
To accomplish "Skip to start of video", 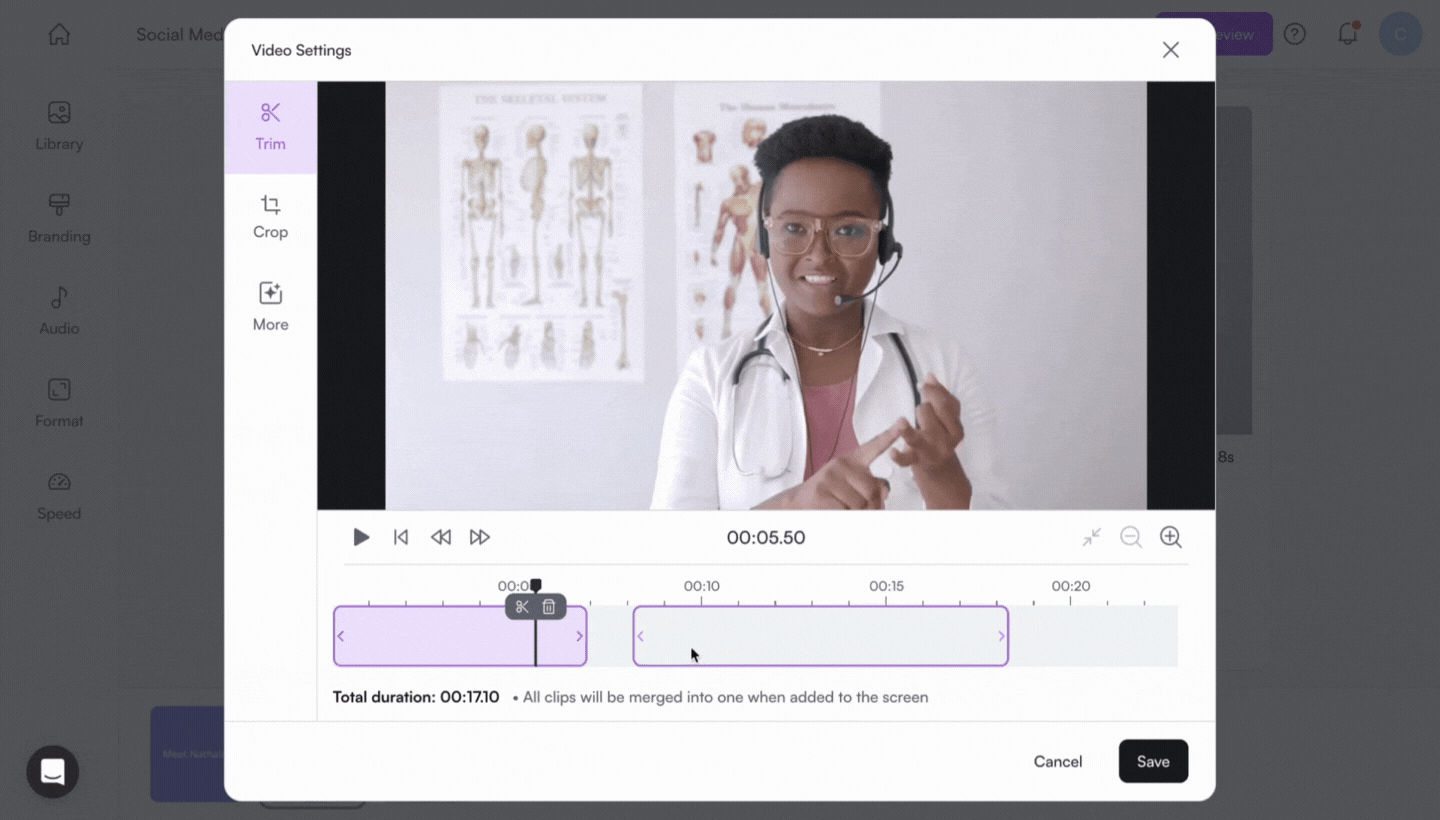I will tap(401, 537).
